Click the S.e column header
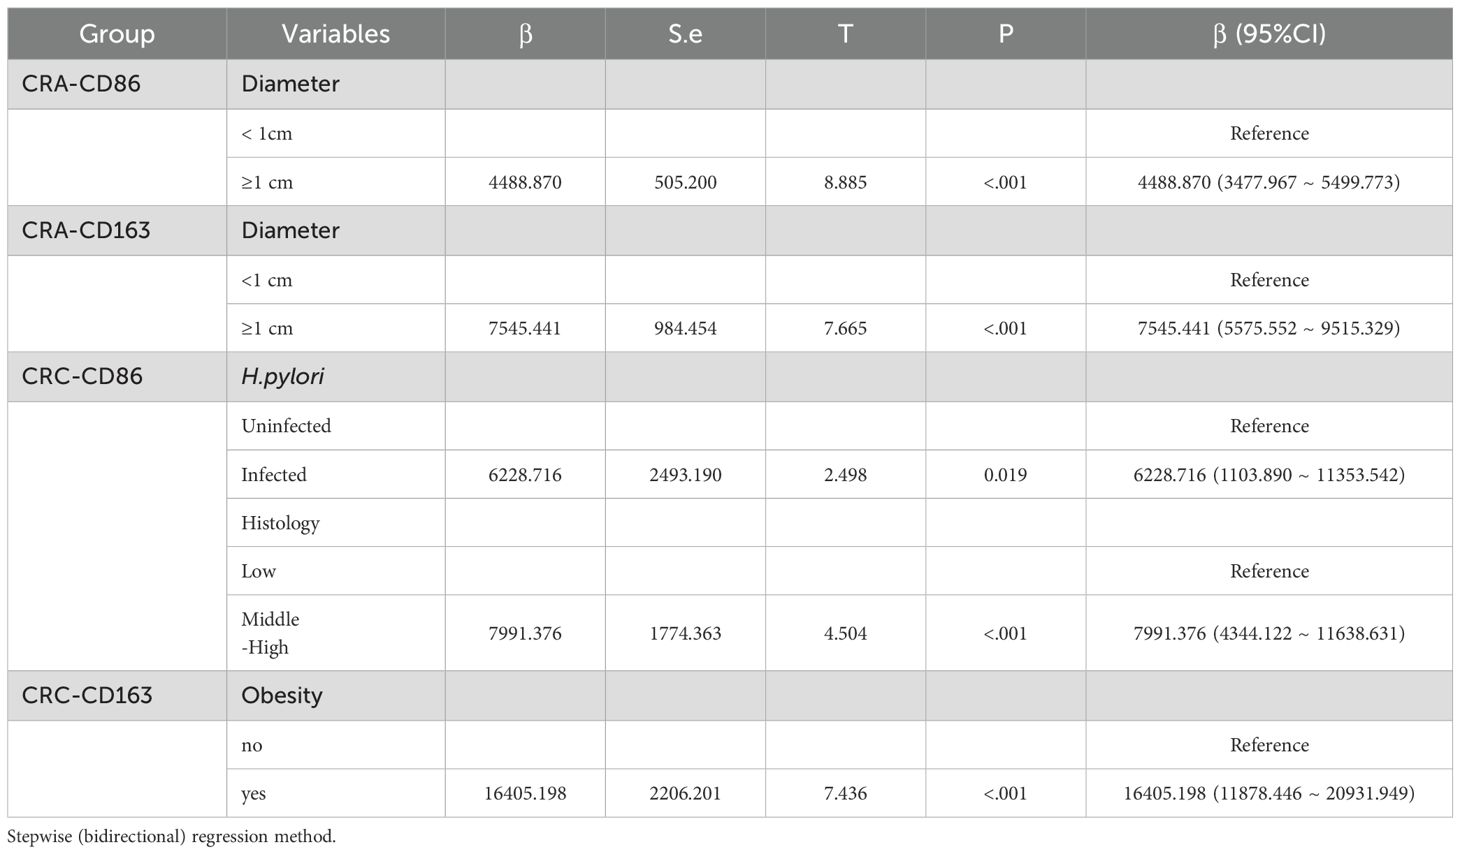 click(685, 34)
